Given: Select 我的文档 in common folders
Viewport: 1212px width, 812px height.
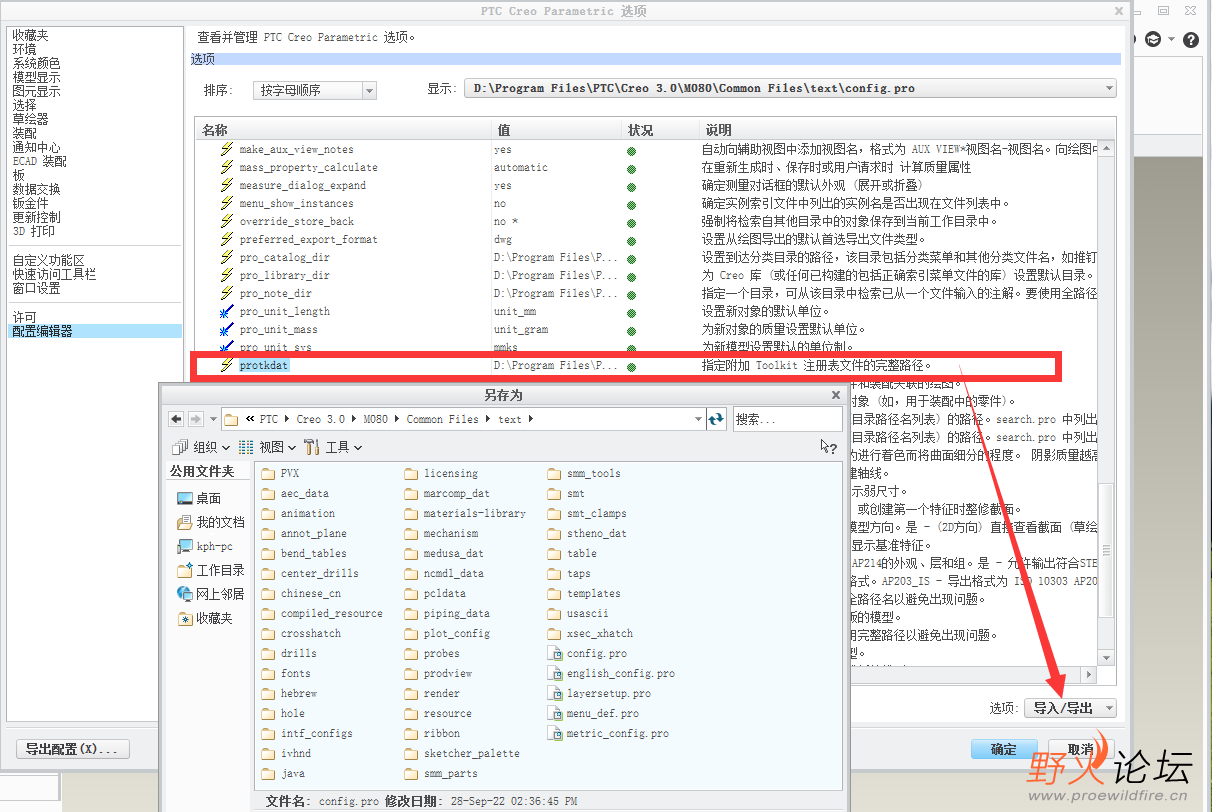Looking at the screenshot, I should coord(210,522).
